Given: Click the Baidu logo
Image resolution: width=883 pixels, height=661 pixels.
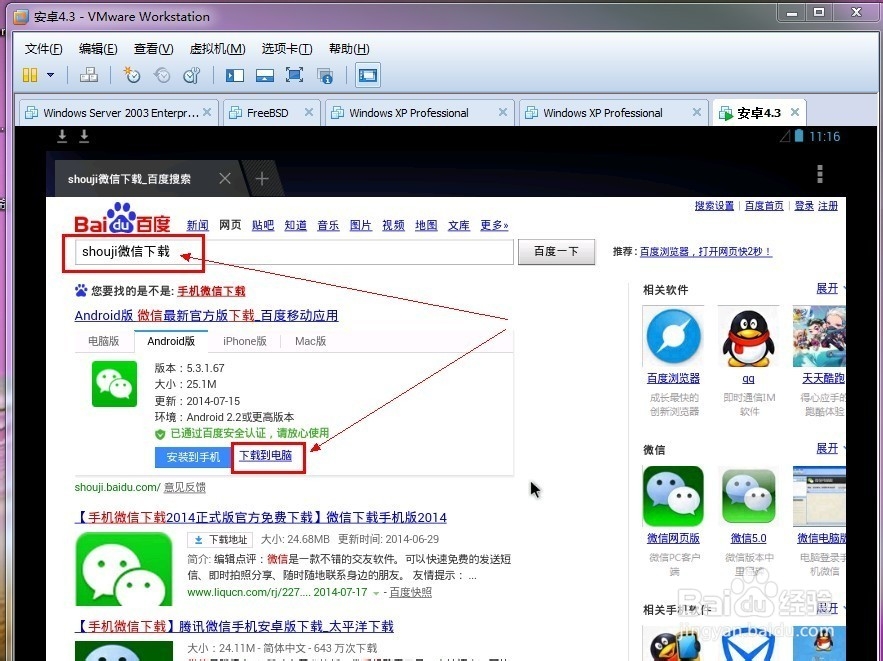Looking at the screenshot, I should coord(122,219).
